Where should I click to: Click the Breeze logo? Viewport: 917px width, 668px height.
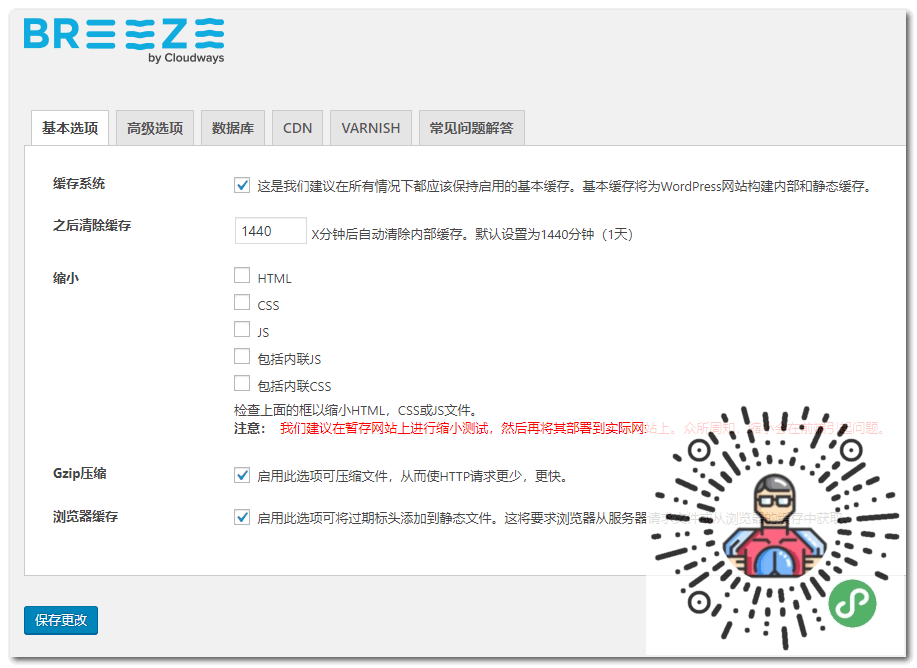tap(120, 37)
